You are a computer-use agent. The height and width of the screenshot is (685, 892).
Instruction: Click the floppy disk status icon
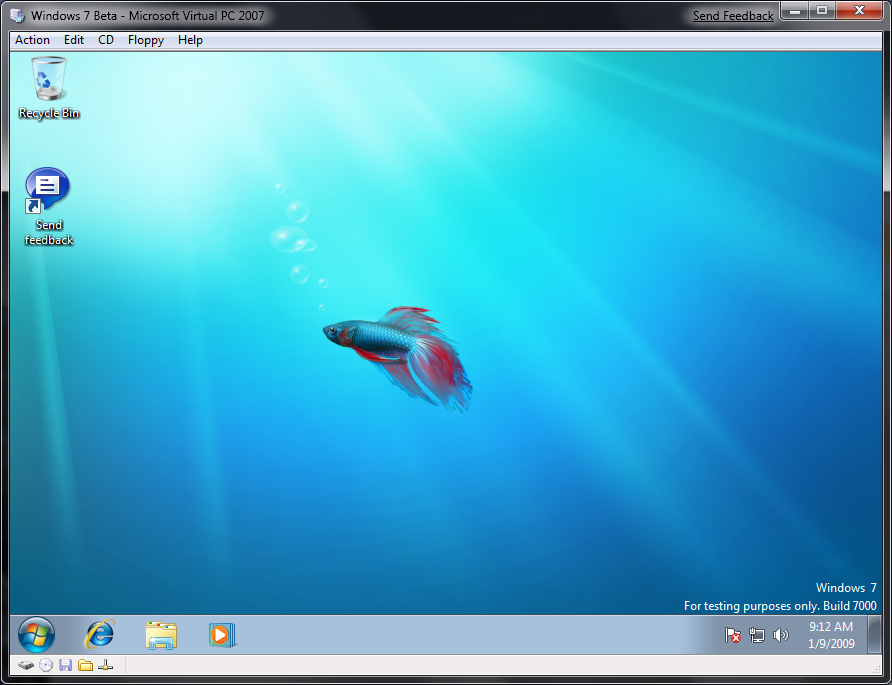pos(65,665)
